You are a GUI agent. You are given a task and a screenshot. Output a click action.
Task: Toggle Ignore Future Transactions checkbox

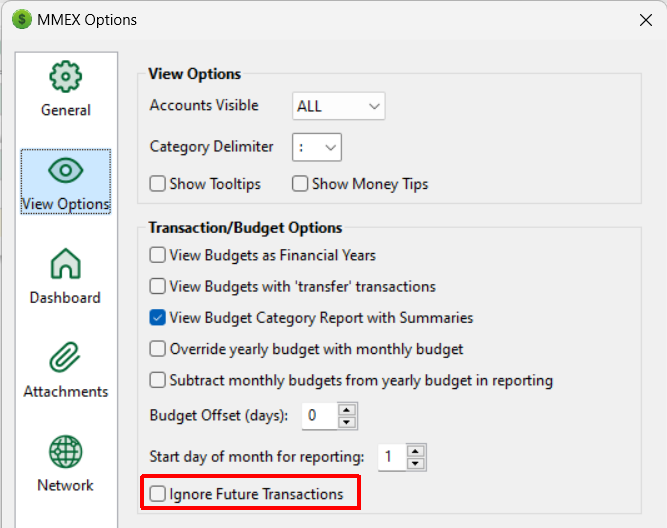point(158,494)
